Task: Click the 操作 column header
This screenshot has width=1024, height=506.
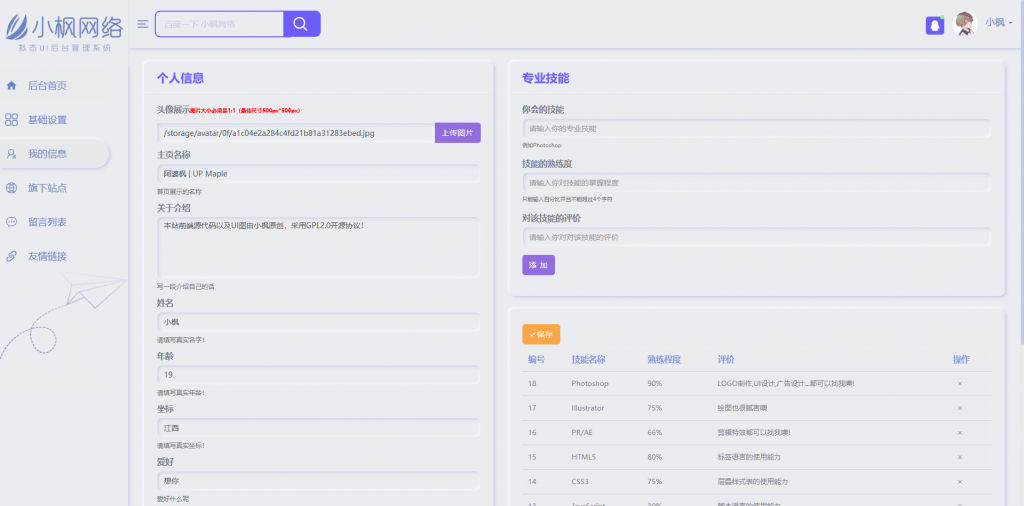Action: pyautogui.click(x=961, y=360)
